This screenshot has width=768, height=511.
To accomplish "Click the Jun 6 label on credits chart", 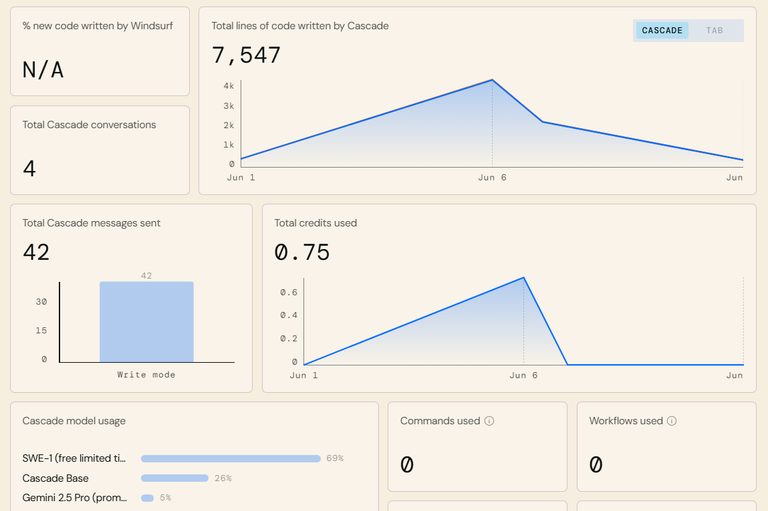I will tap(524, 375).
